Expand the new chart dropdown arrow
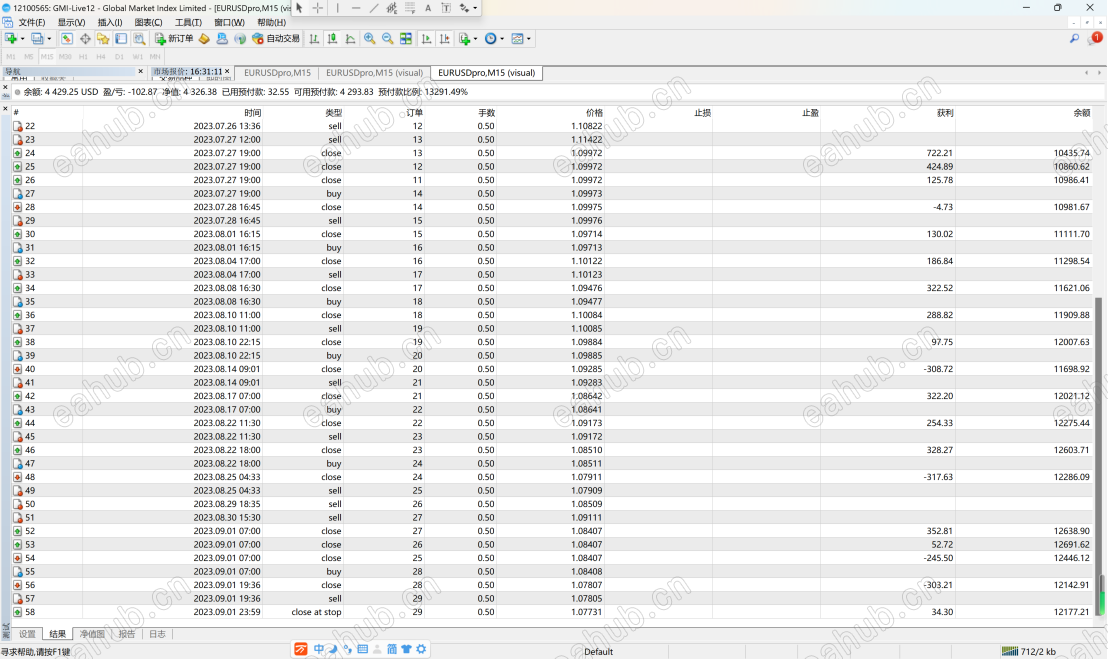Viewport: 1108px width, 659px height. coord(23,39)
